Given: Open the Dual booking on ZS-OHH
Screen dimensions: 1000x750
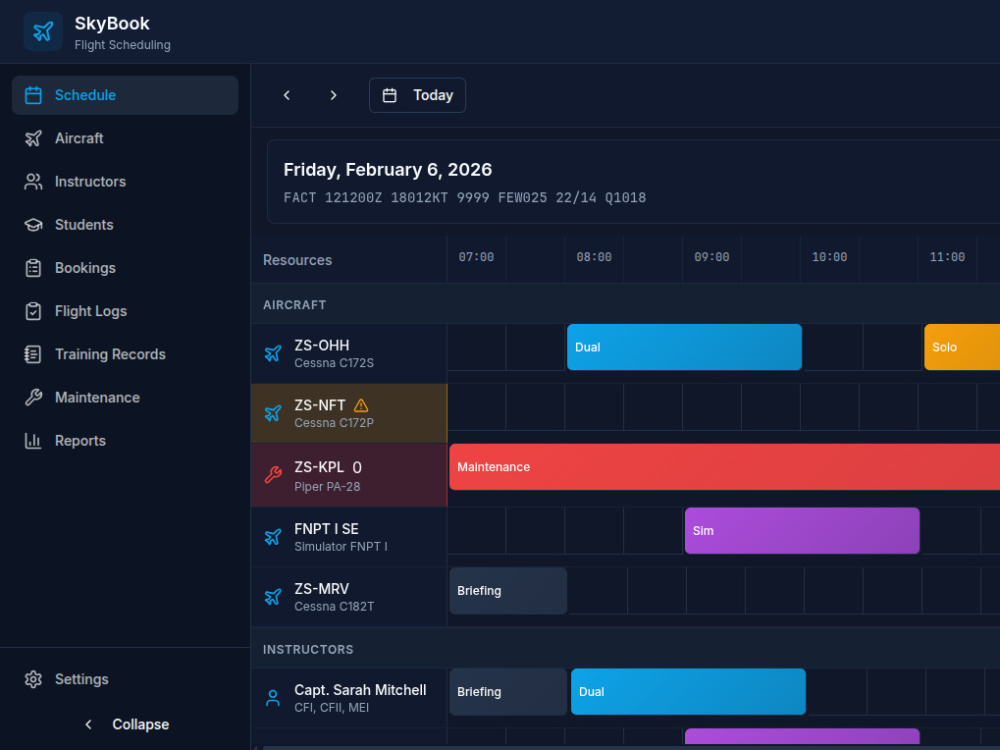Looking at the screenshot, I should [684, 347].
